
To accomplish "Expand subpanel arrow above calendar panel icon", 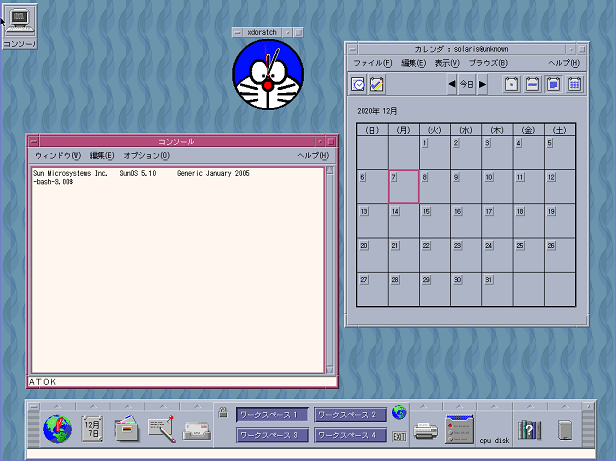I will [93, 406].
